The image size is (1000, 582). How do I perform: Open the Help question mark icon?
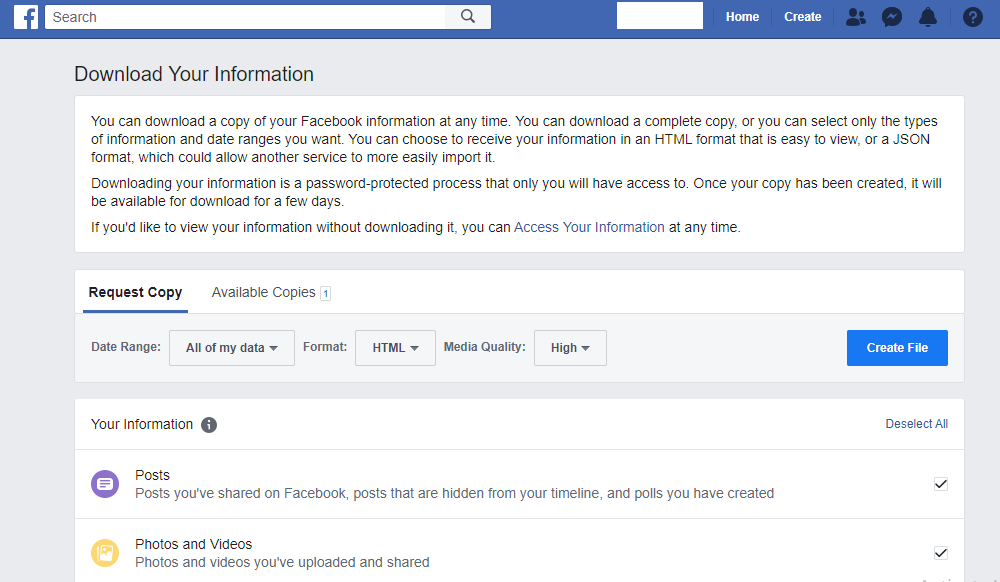tap(973, 17)
